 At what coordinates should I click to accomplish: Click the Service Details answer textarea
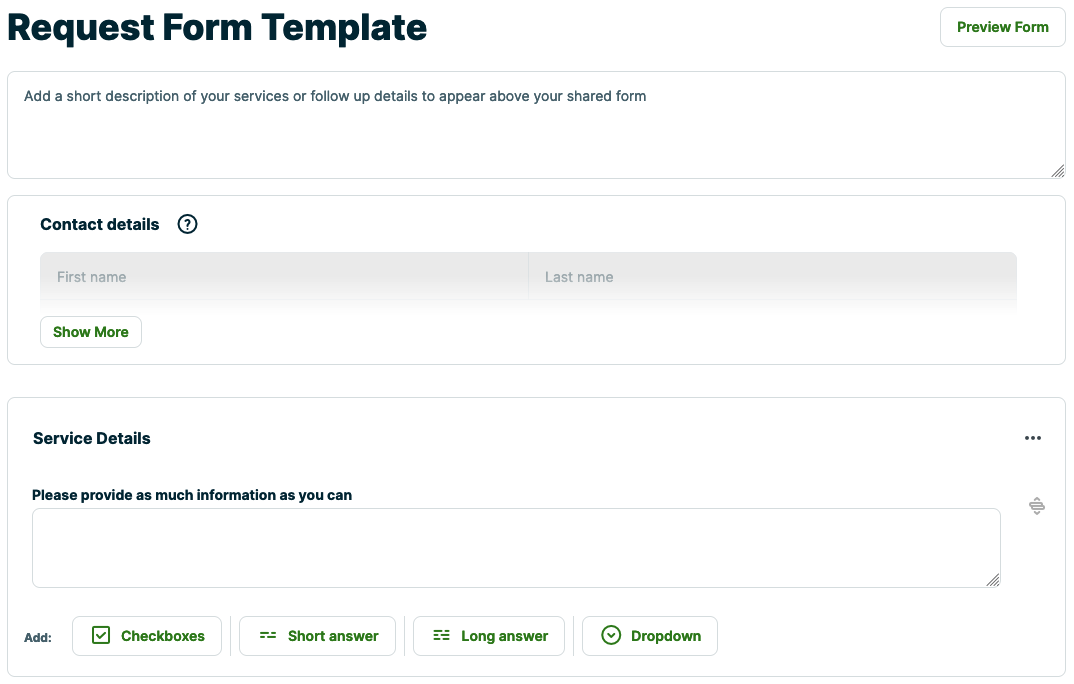[515, 547]
